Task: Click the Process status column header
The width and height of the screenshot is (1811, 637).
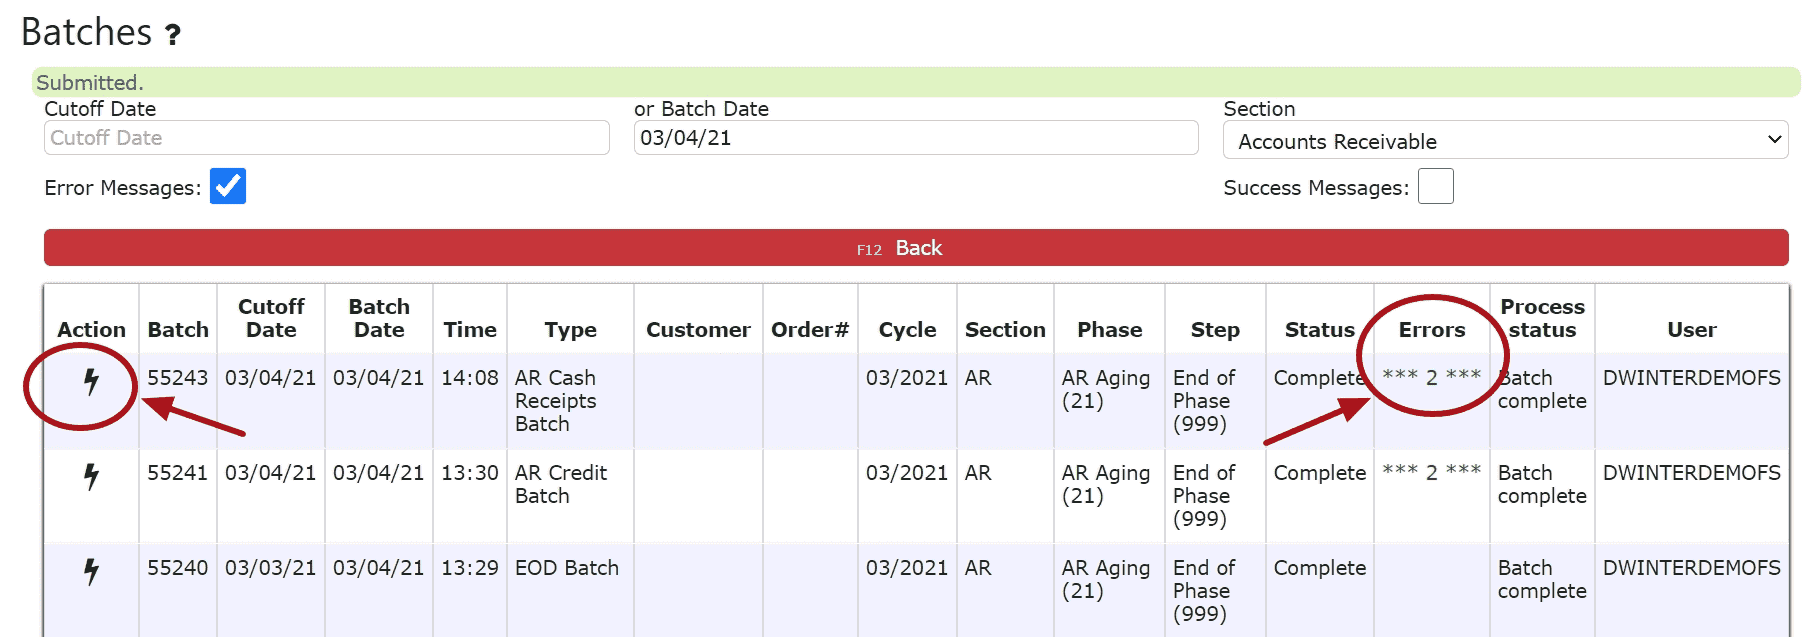Action: [x=1542, y=318]
